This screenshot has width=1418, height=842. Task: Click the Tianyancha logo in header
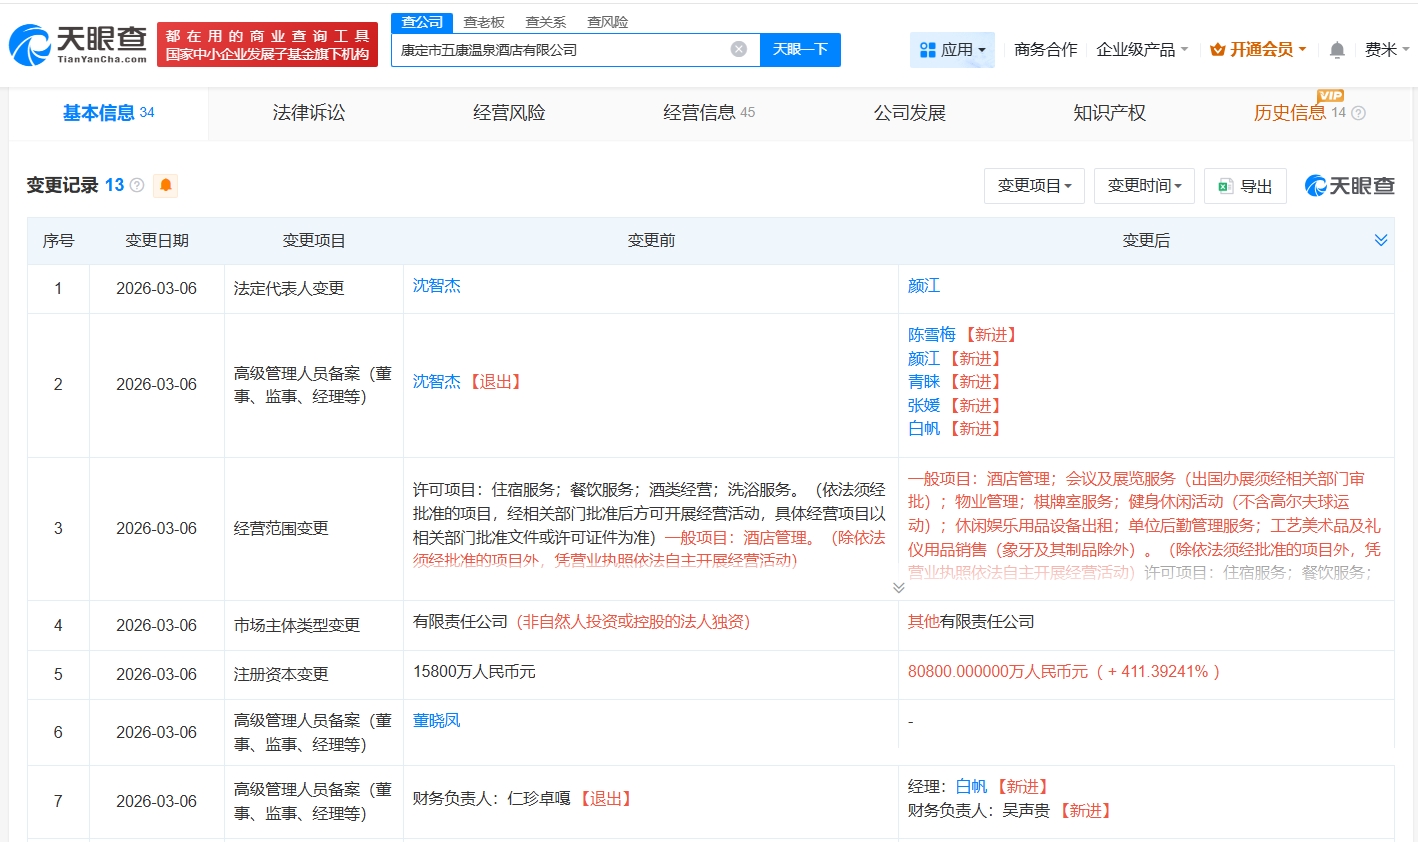pos(78,45)
